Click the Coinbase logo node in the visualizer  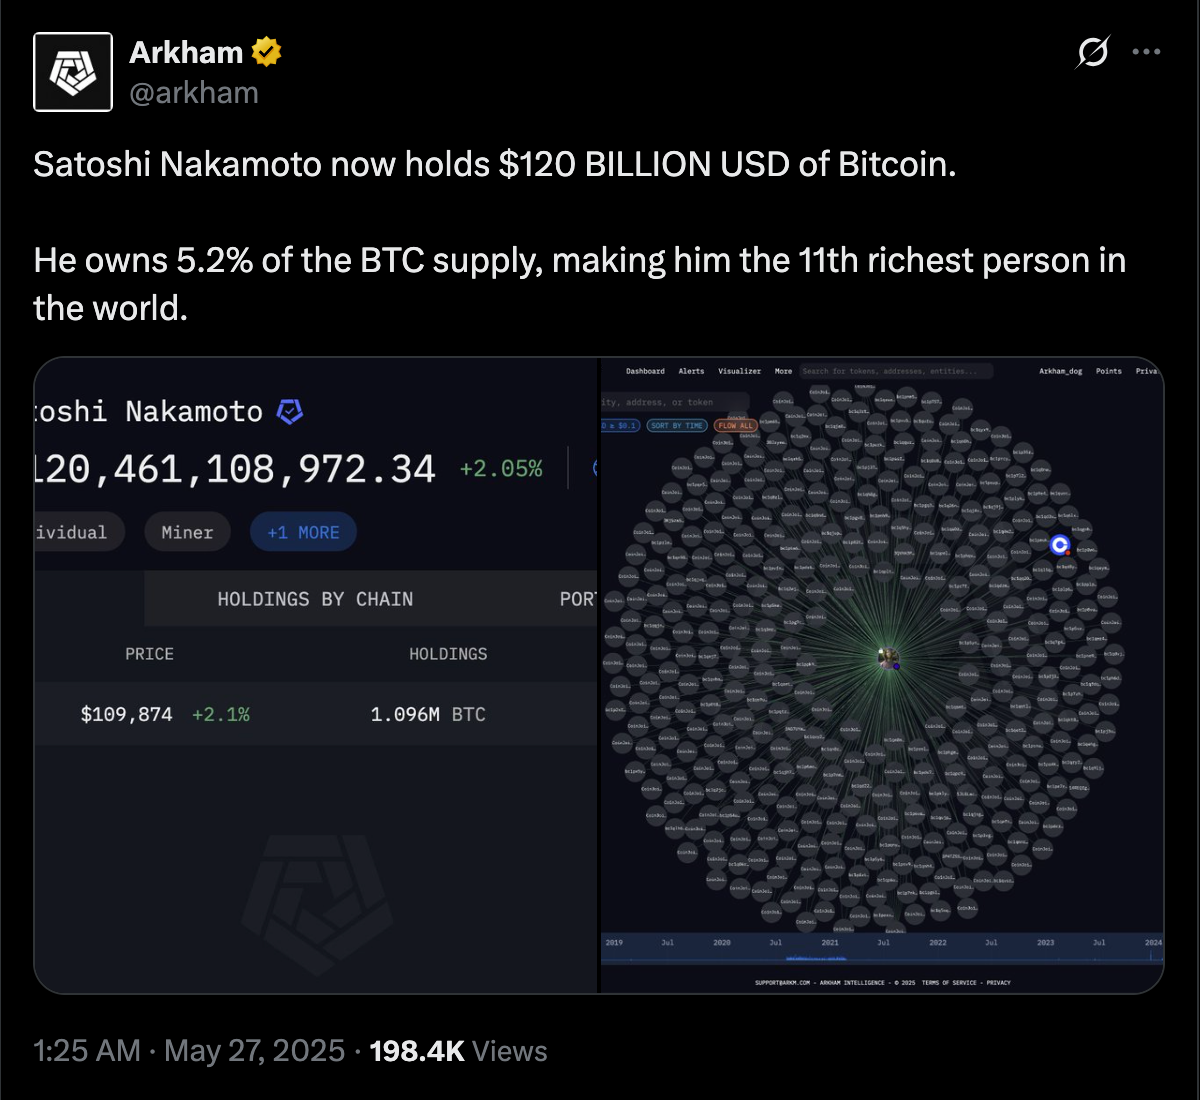(x=1060, y=545)
